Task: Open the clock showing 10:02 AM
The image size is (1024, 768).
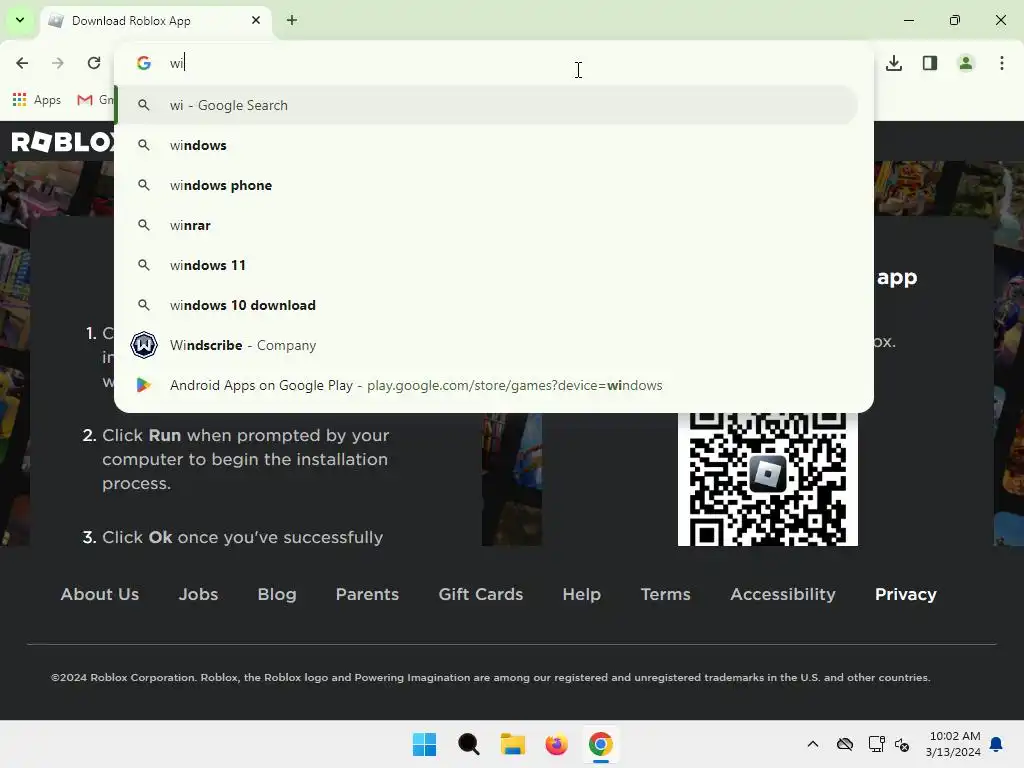Action: pyautogui.click(x=953, y=744)
